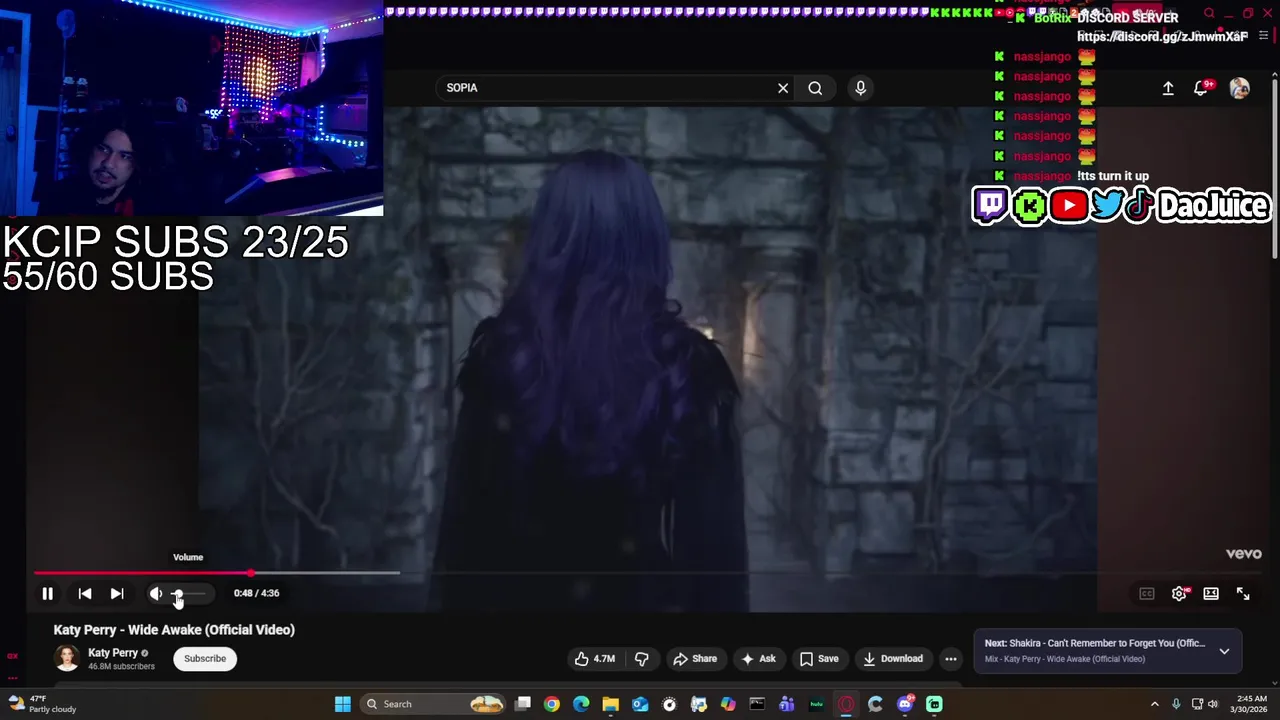Open the Katy Perry channel name link
Image resolution: width=1280 pixels, height=720 pixels.
pos(113,653)
